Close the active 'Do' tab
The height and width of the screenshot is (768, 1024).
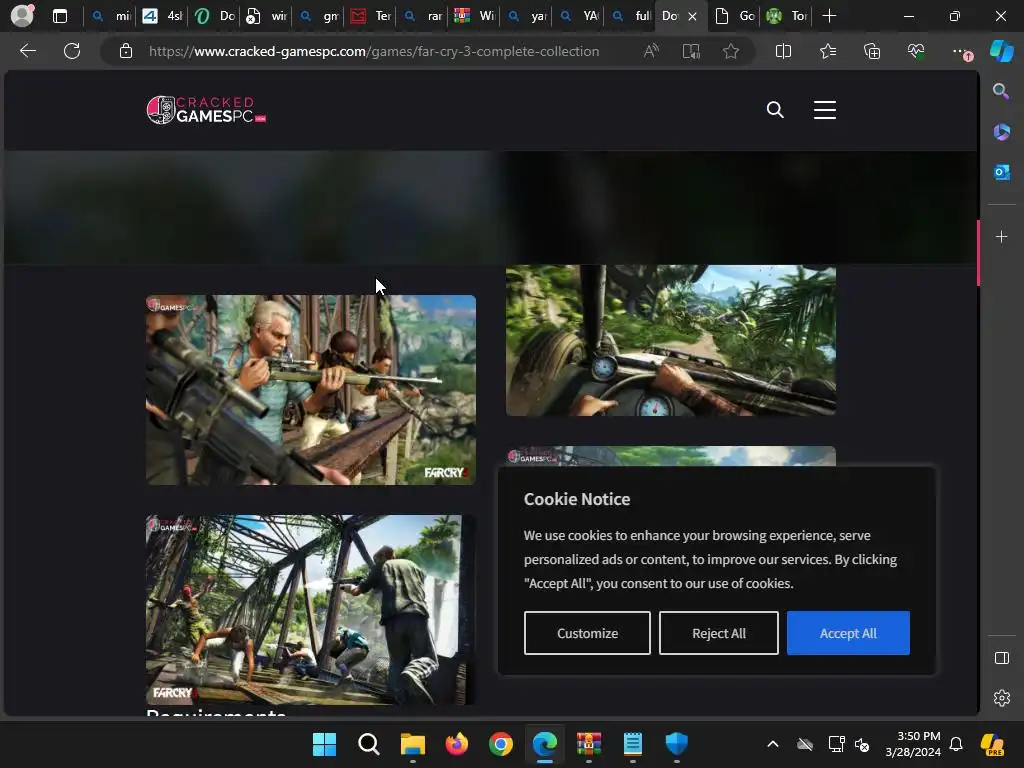point(692,16)
